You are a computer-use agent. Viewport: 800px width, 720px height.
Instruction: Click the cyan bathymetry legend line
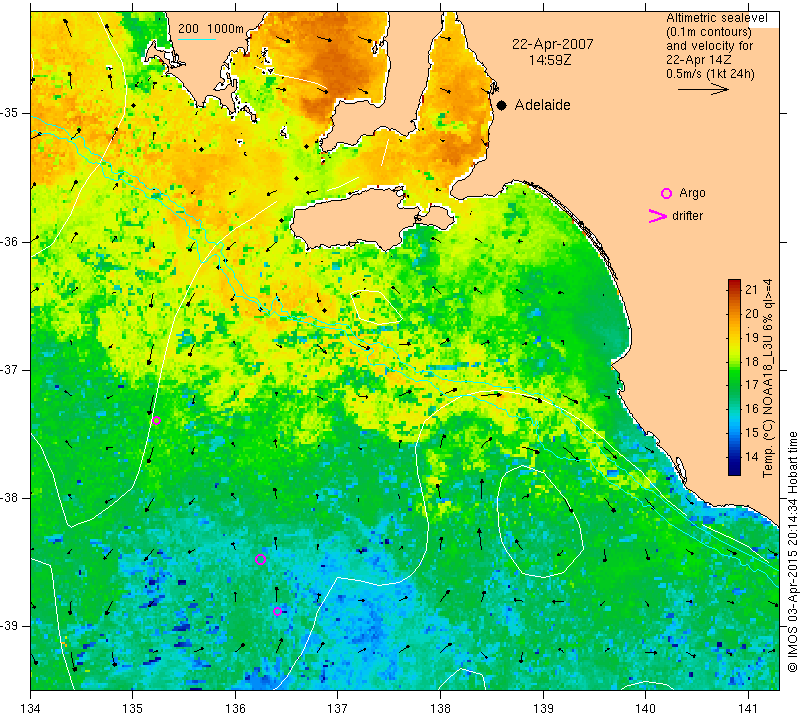pyautogui.click(x=197, y=39)
